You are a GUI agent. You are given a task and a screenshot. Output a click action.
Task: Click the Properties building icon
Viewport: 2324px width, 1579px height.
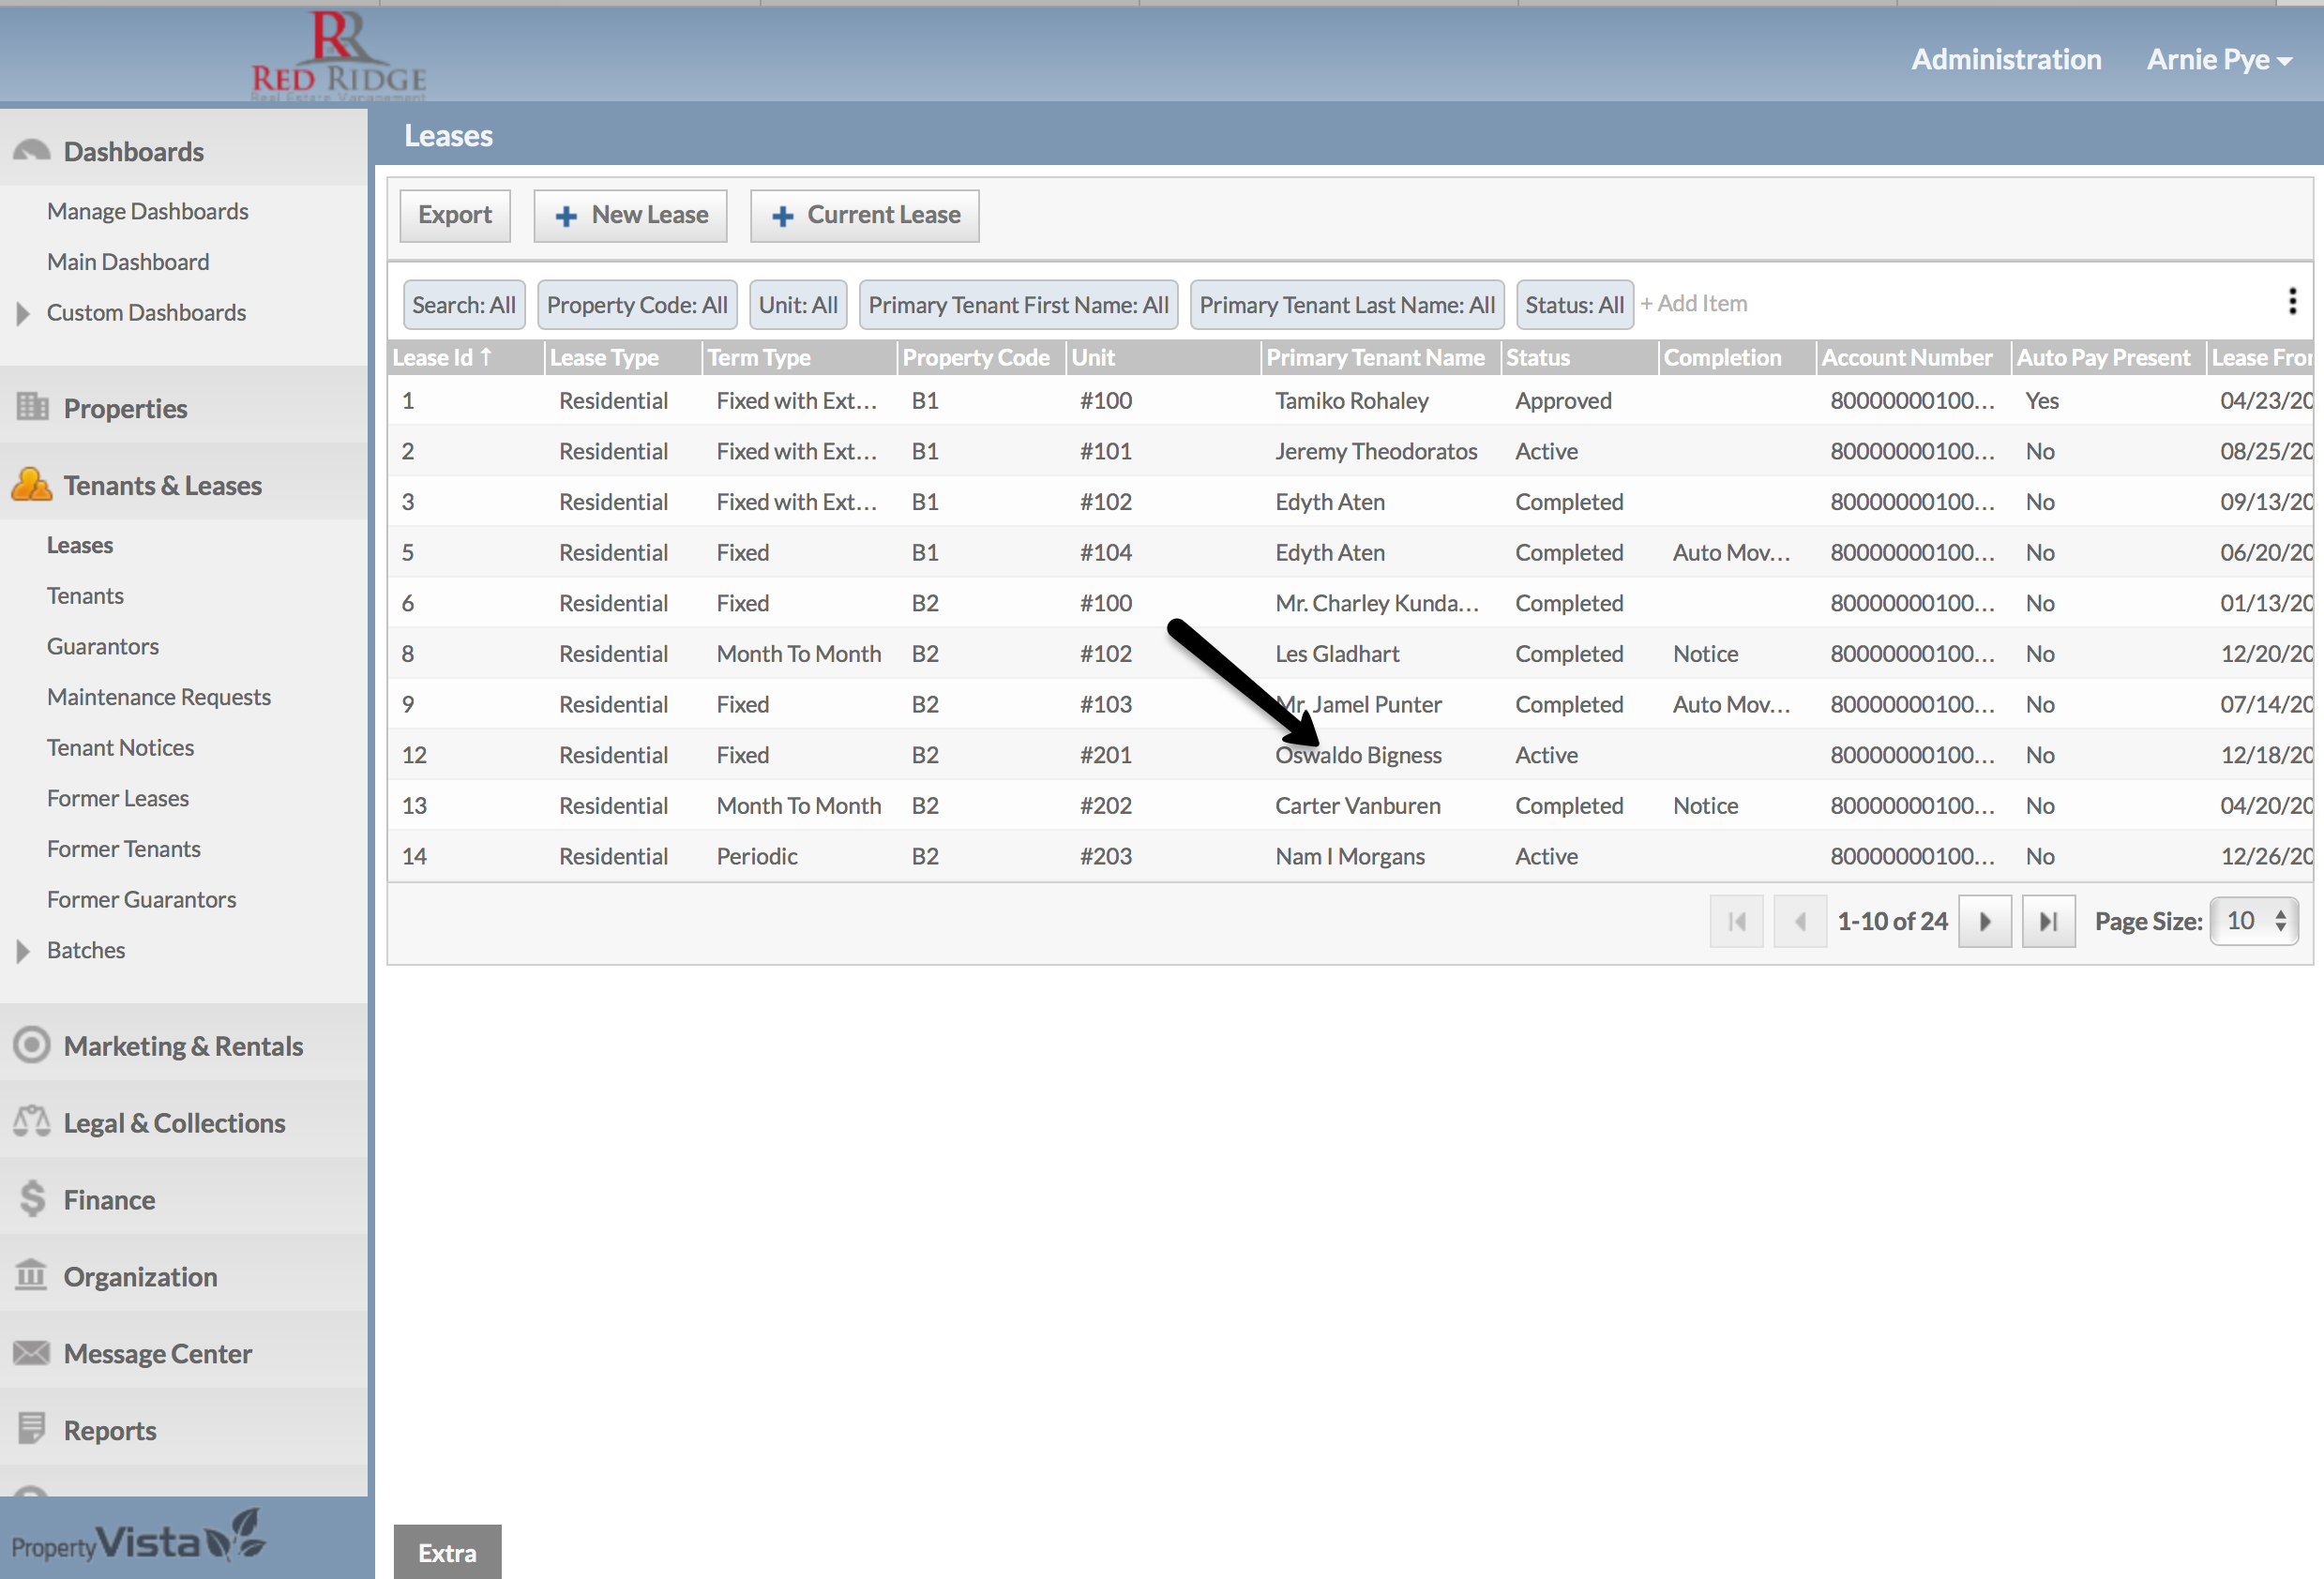tap(31, 407)
